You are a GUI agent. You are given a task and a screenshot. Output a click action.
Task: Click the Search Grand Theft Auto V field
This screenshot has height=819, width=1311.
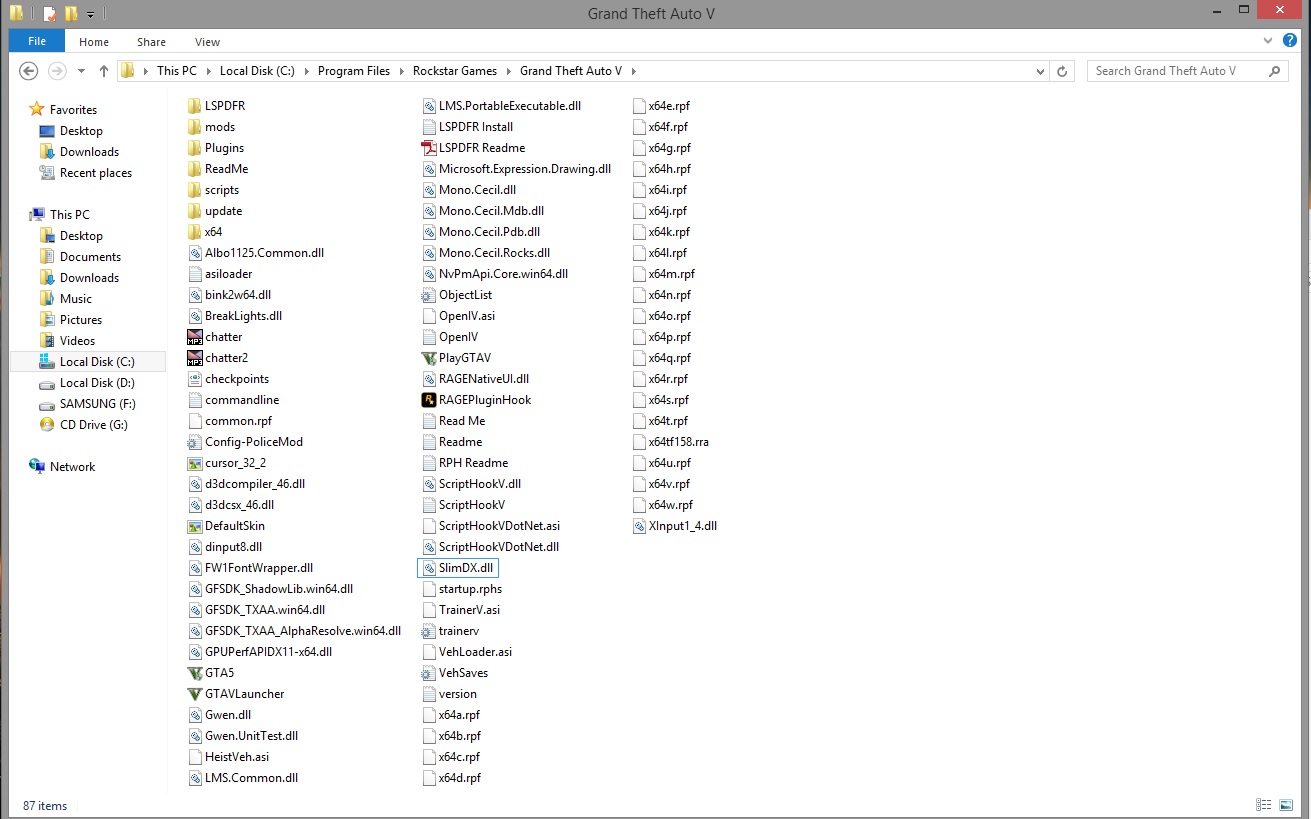coord(1176,71)
